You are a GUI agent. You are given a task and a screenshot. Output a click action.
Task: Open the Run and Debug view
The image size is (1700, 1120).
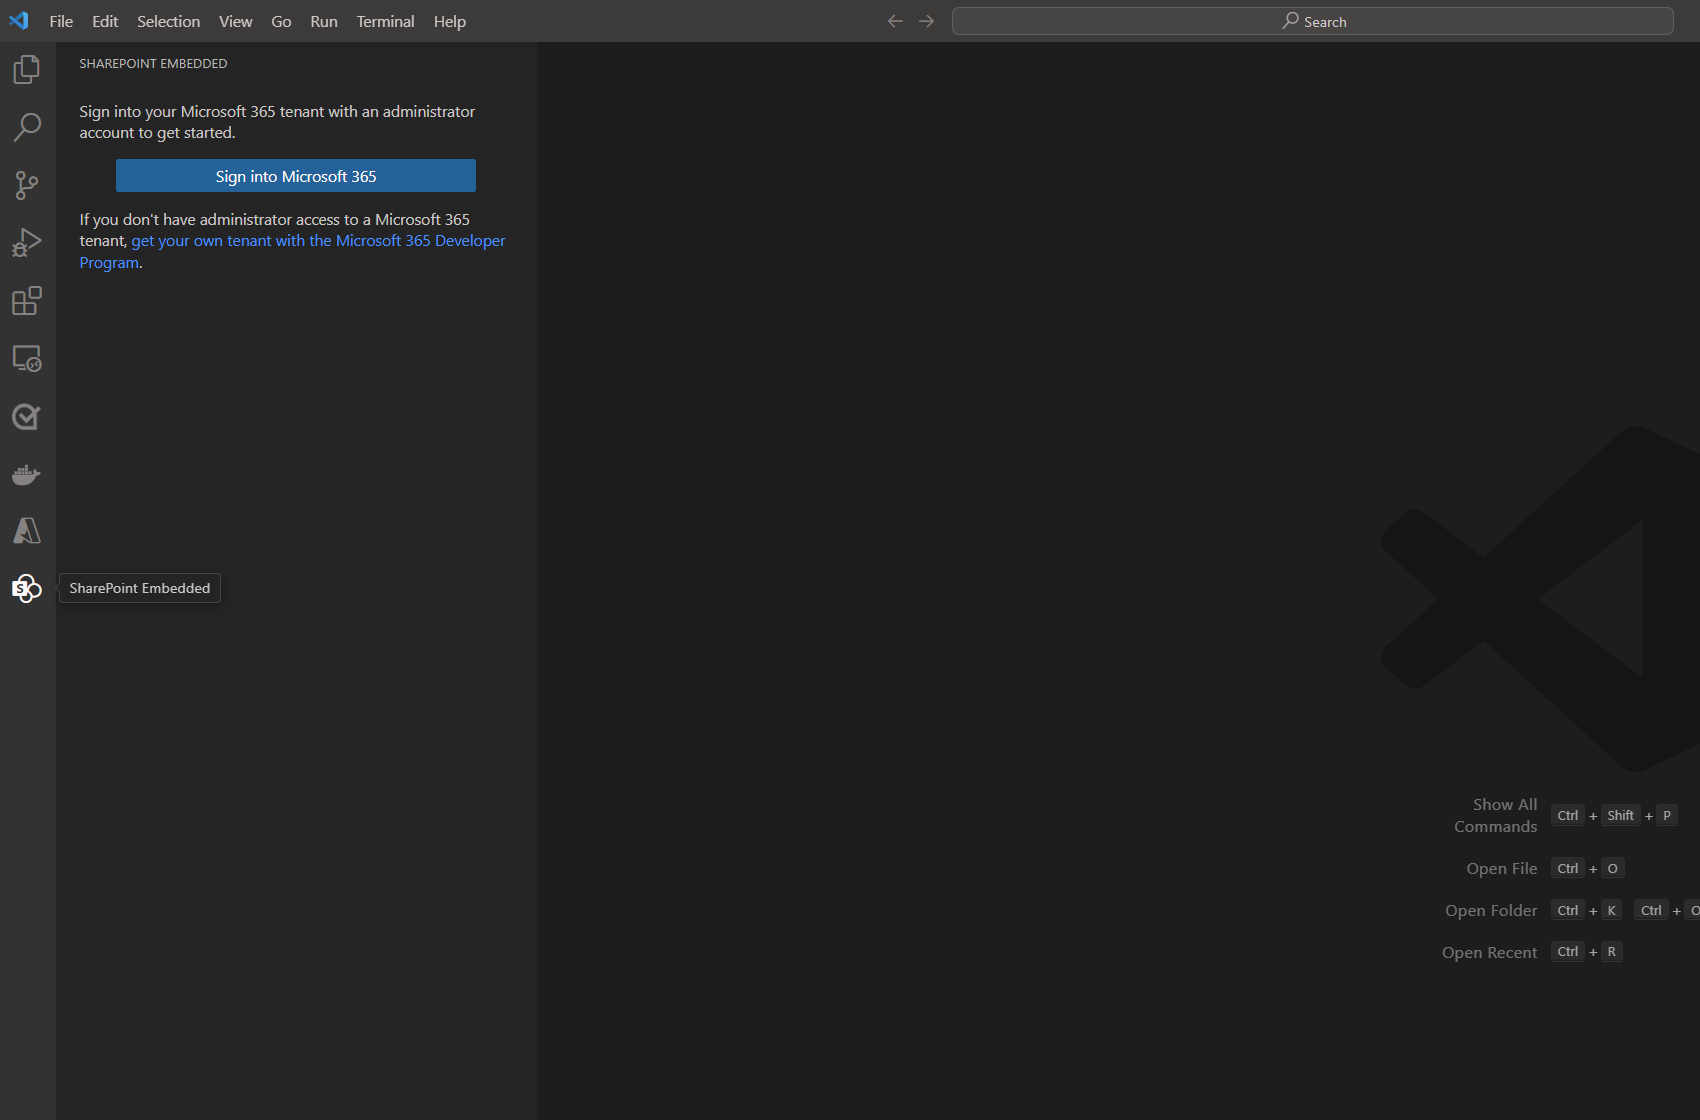[27, 243]
